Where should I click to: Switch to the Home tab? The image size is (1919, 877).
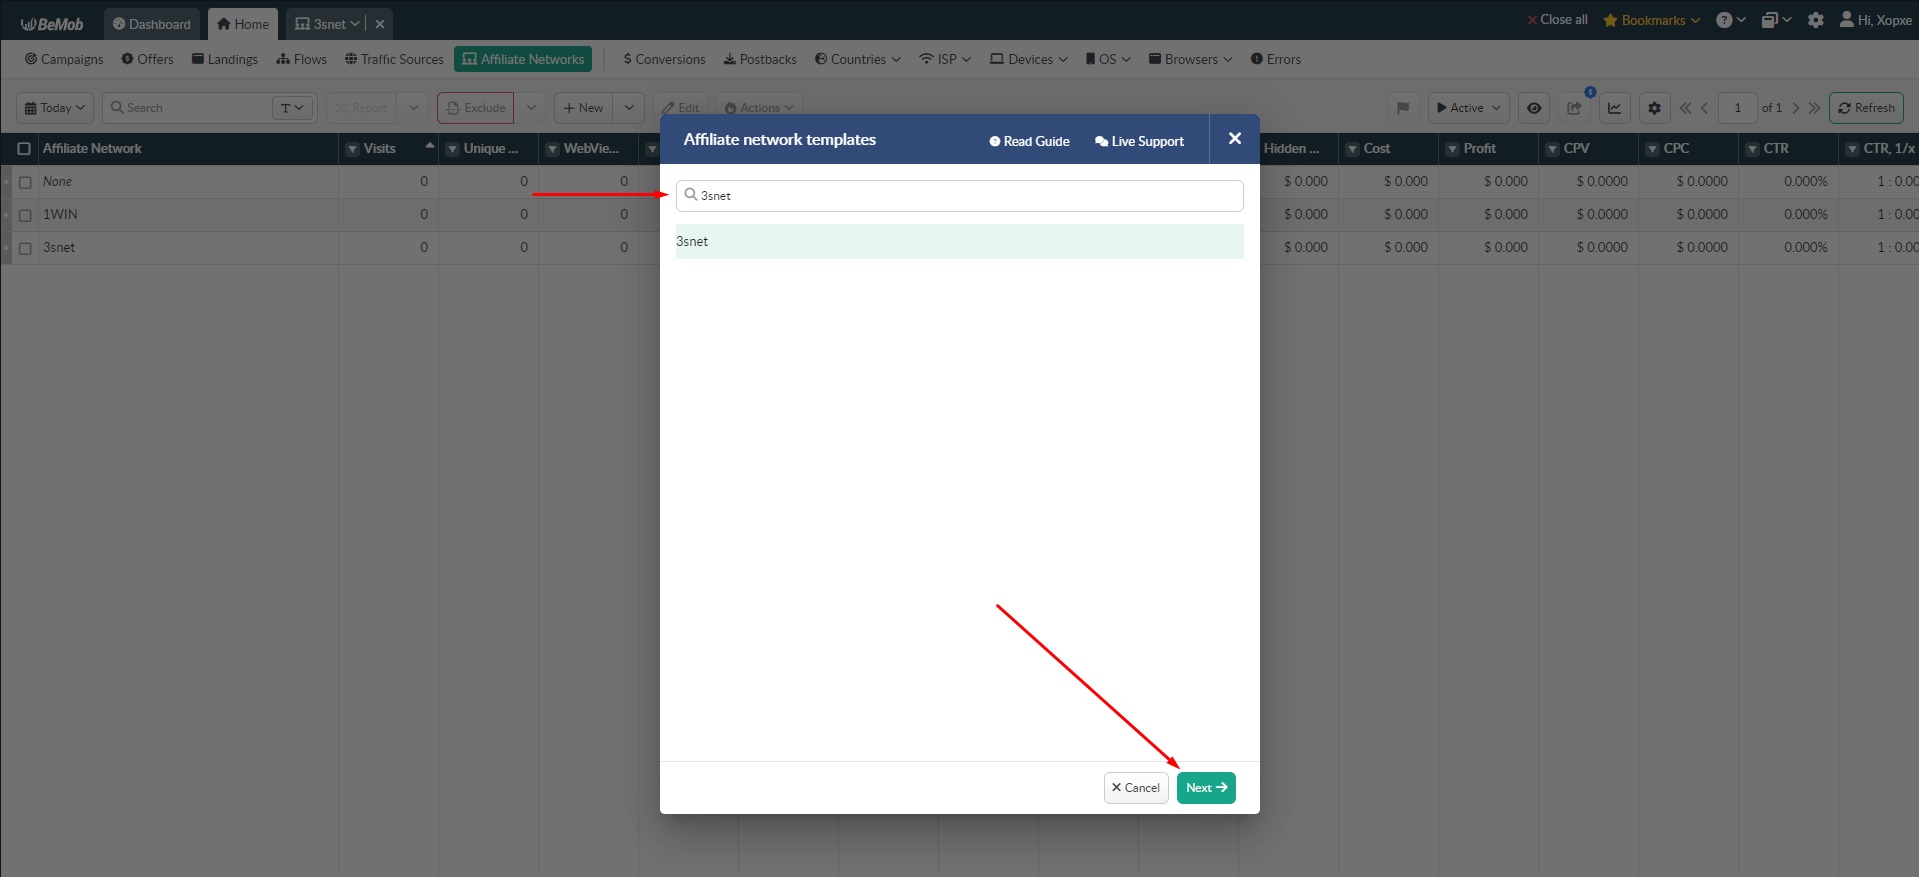(x=243, y=24)
